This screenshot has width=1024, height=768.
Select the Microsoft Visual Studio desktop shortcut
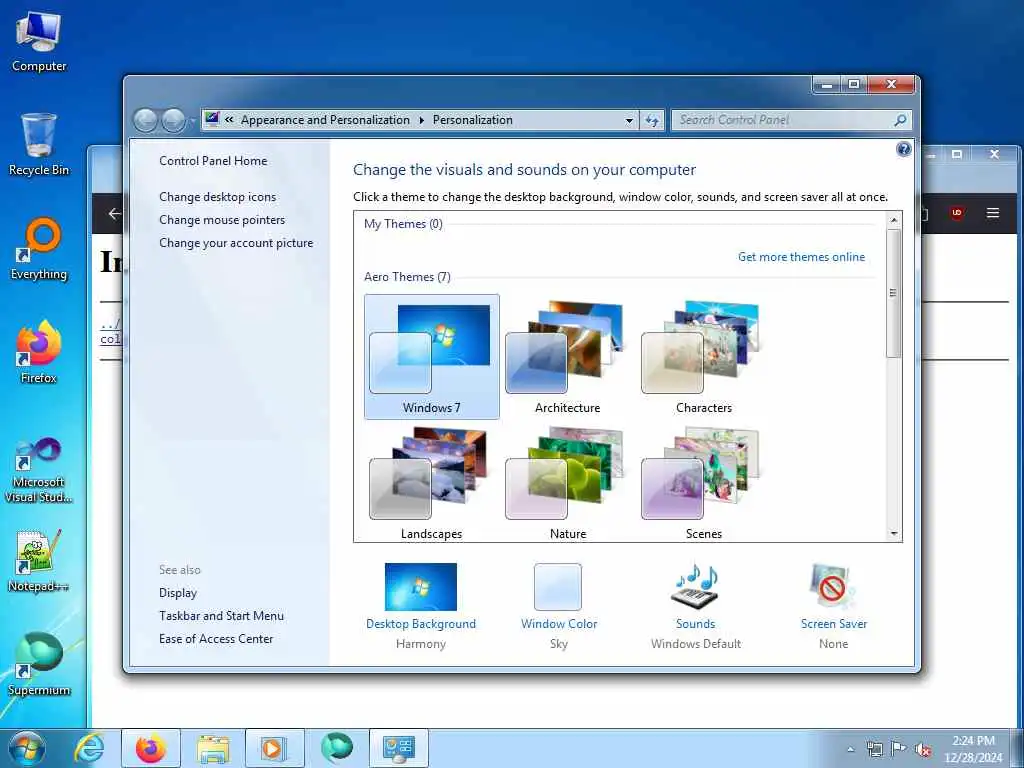(x=39, y=470)
